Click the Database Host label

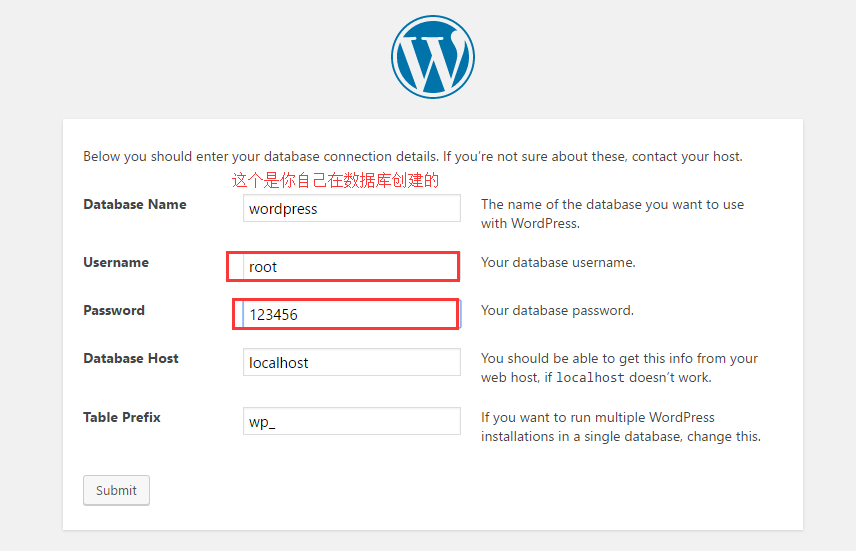tap(131, 358)
